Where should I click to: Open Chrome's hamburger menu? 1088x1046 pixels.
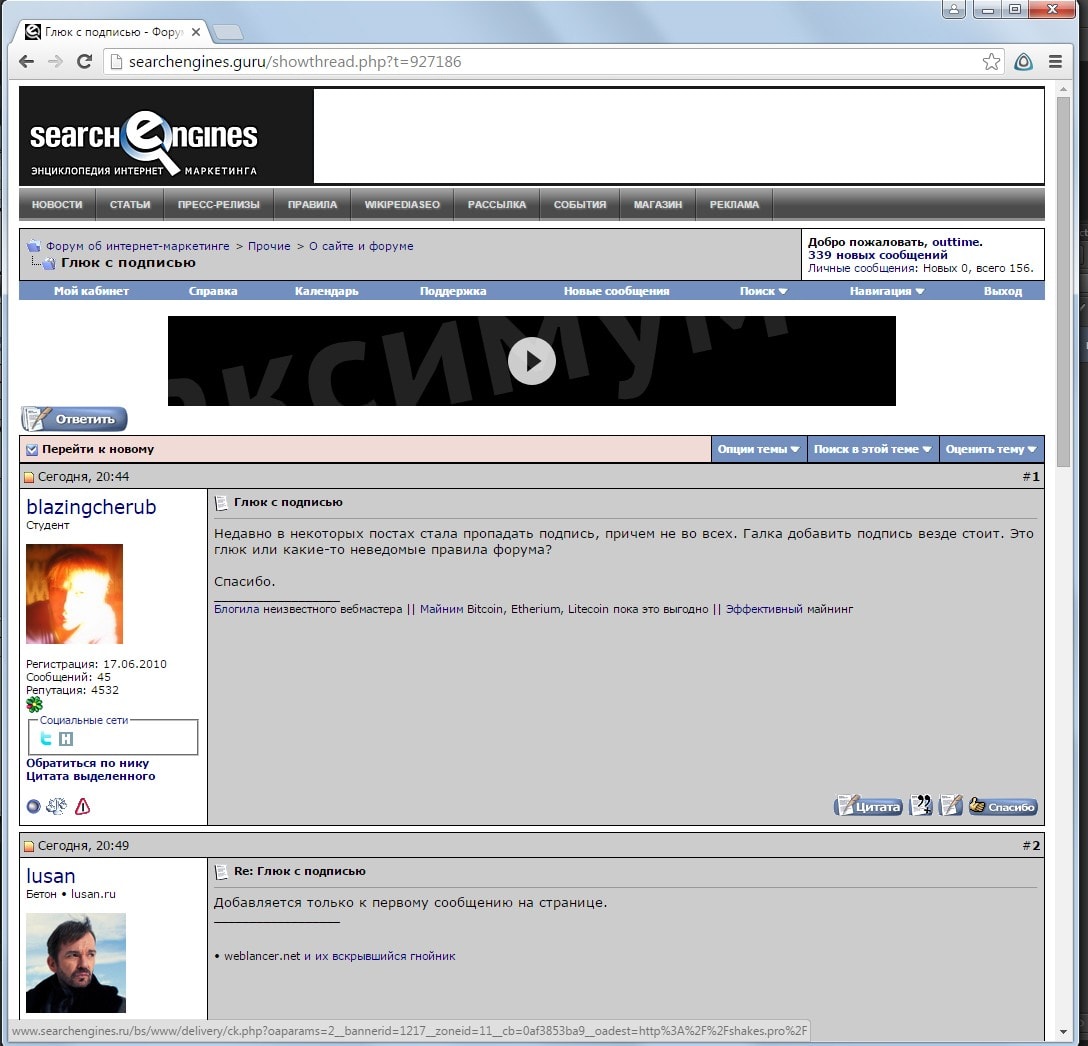(1055, 62)
